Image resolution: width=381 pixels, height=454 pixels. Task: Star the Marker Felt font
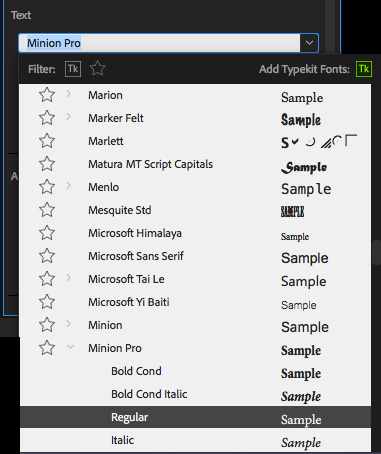coord(47,118)
